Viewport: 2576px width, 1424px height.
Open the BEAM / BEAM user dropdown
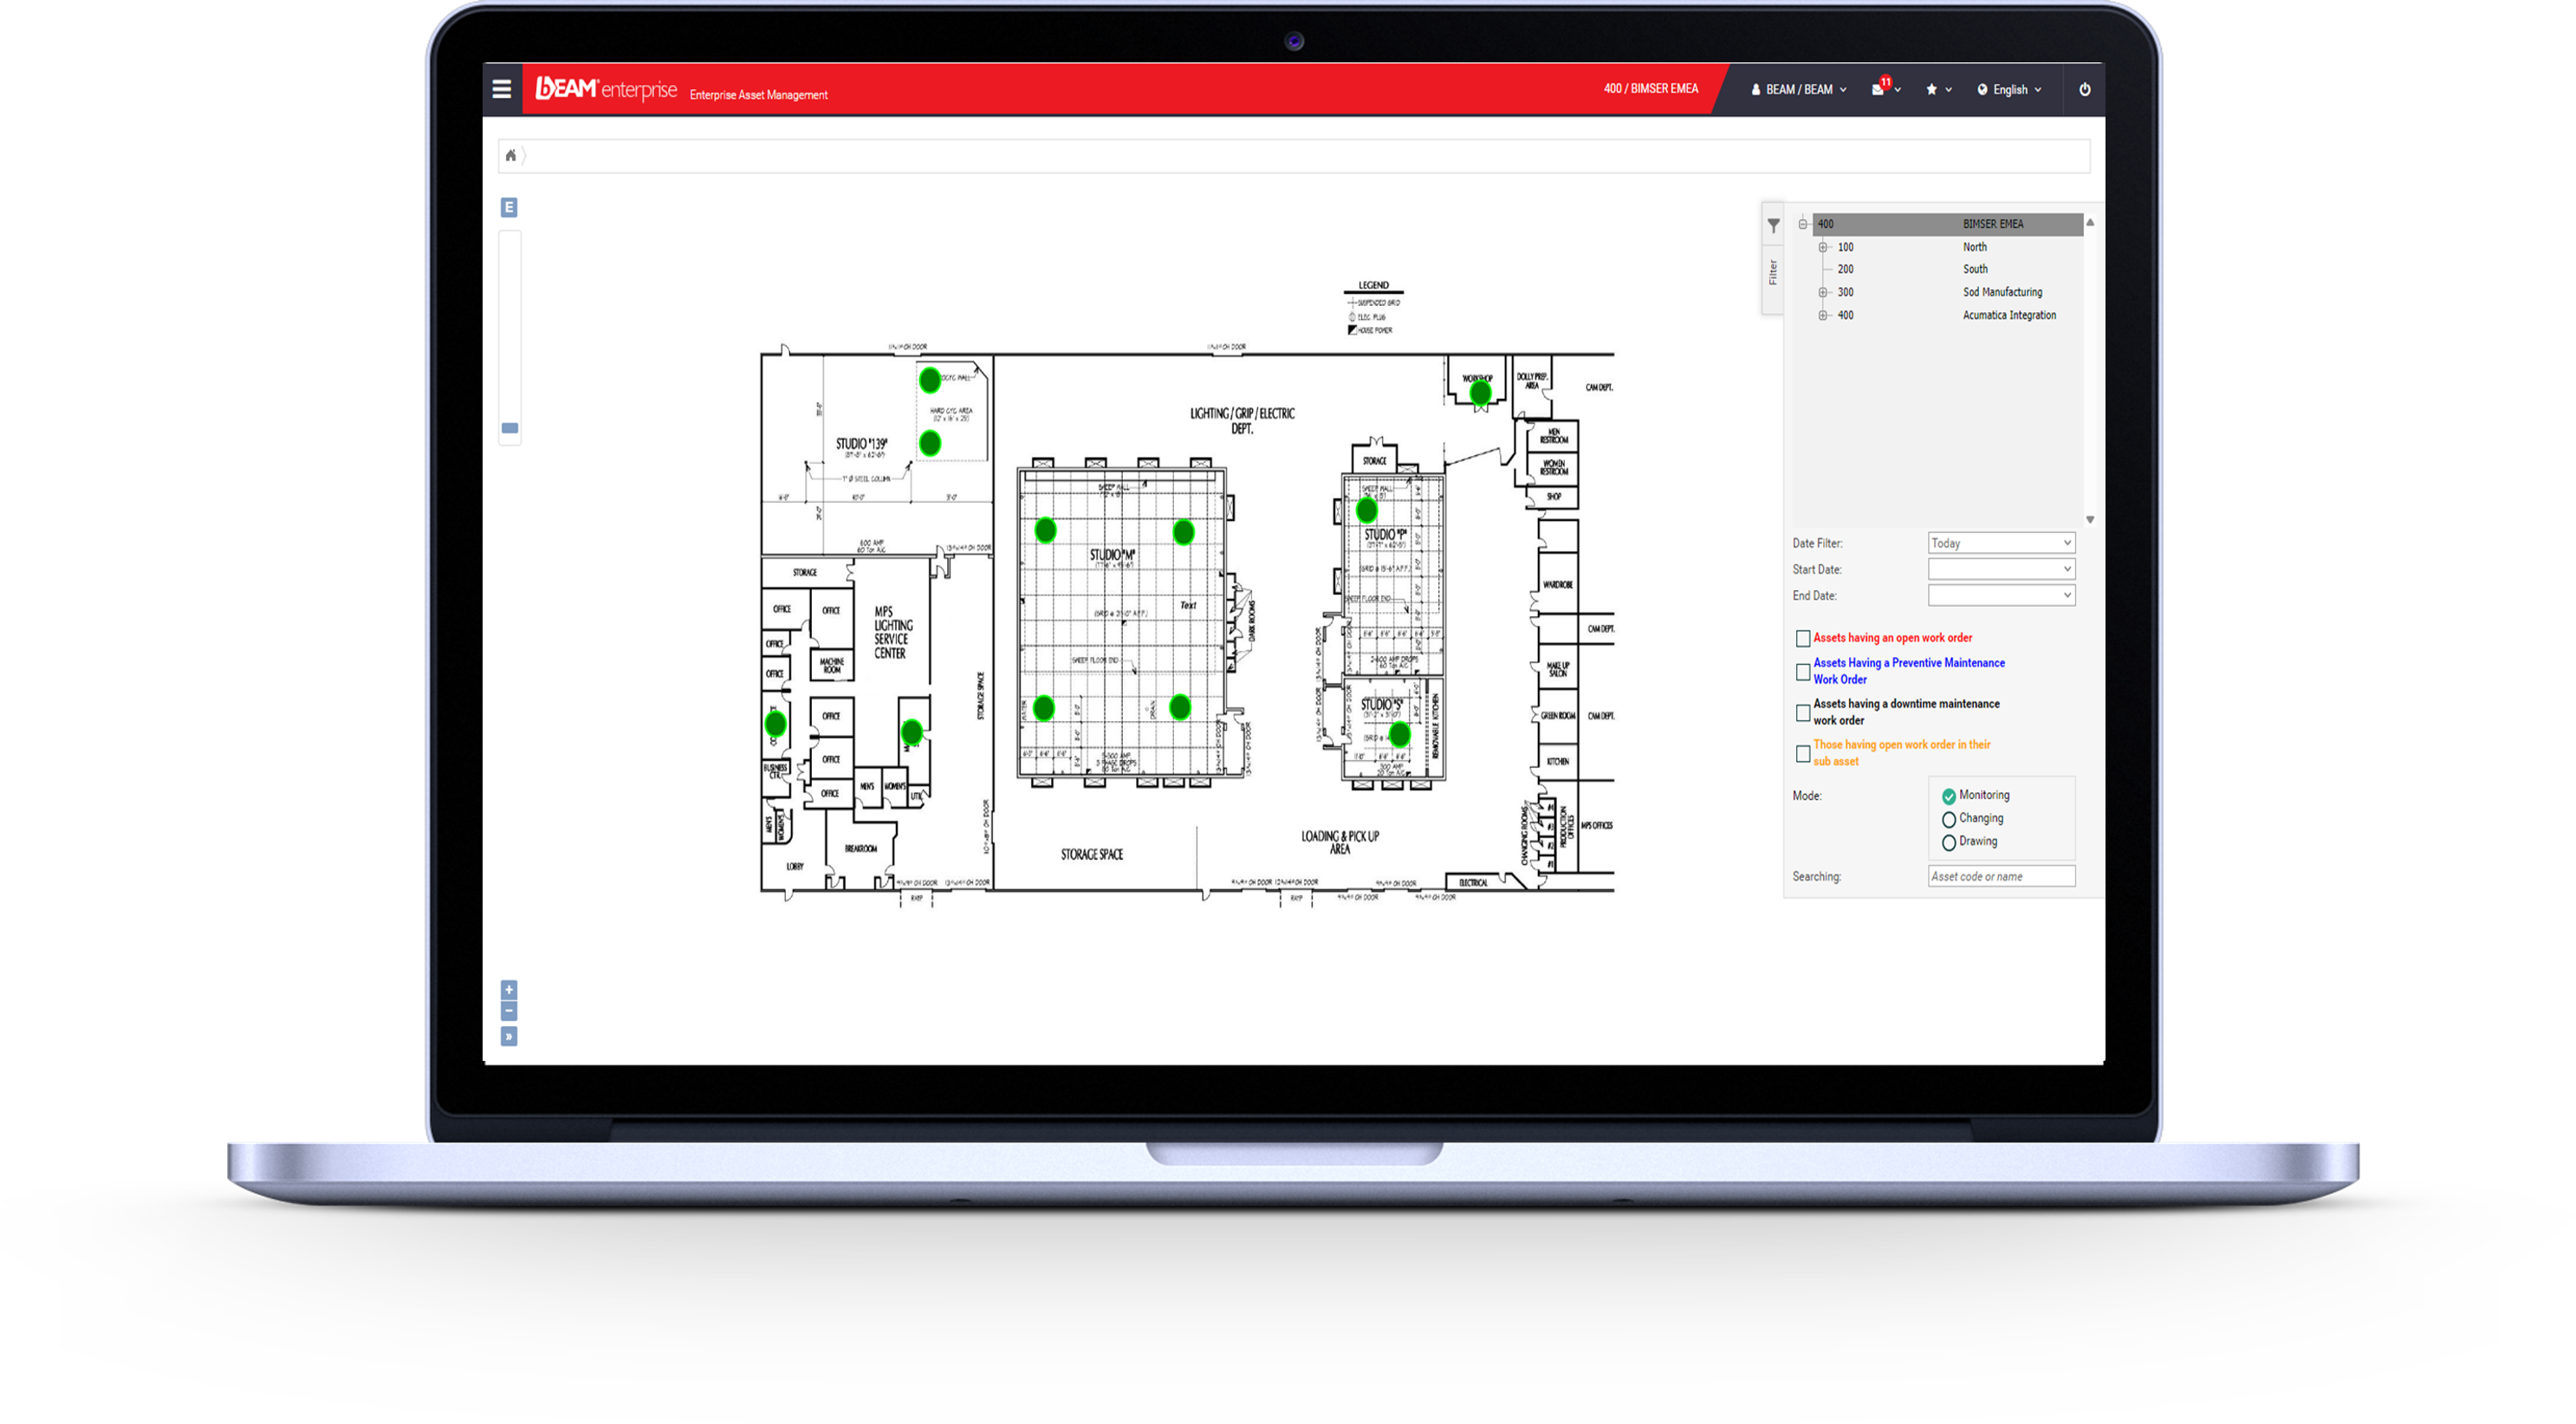[x=1799, y=89]
